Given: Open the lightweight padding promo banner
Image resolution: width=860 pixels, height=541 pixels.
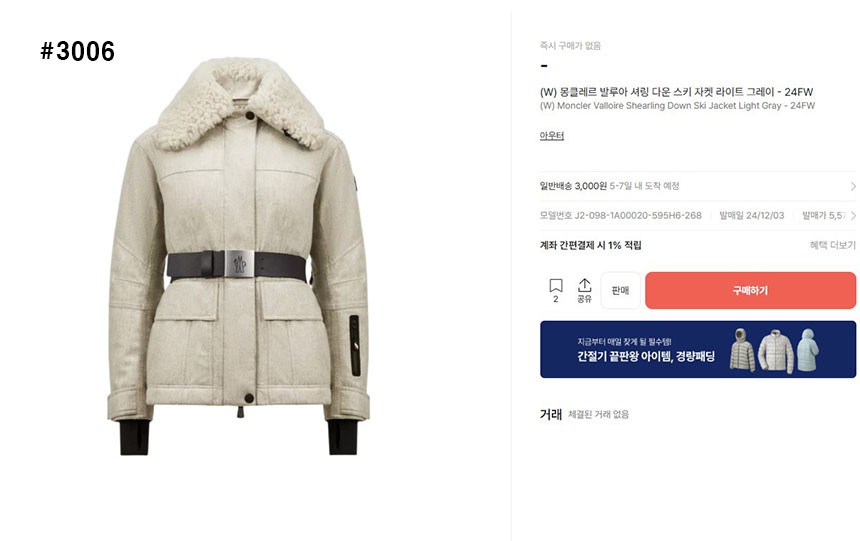Looking at the screenshot, I should point(698,350).
